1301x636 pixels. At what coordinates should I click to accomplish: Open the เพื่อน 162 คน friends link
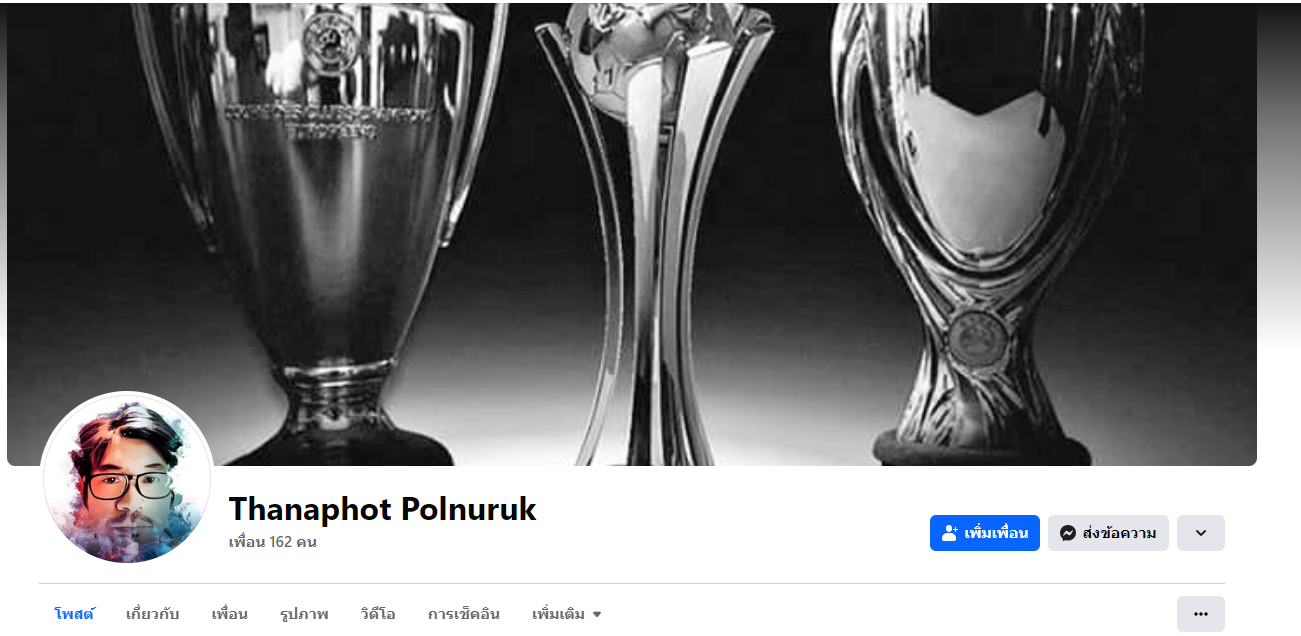273,542
